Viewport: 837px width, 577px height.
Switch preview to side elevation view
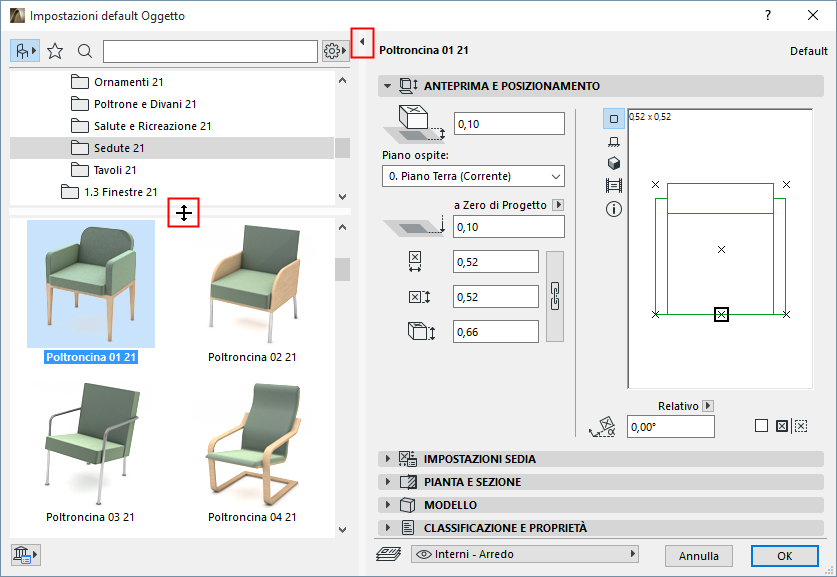(x=614, y=141)
